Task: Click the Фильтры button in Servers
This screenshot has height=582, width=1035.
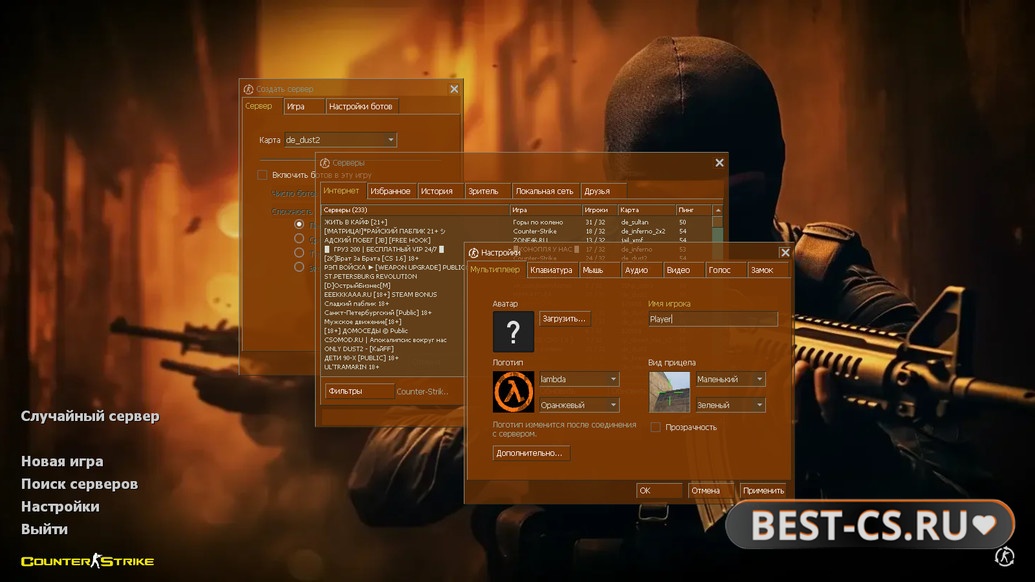Action: point(359,391)
